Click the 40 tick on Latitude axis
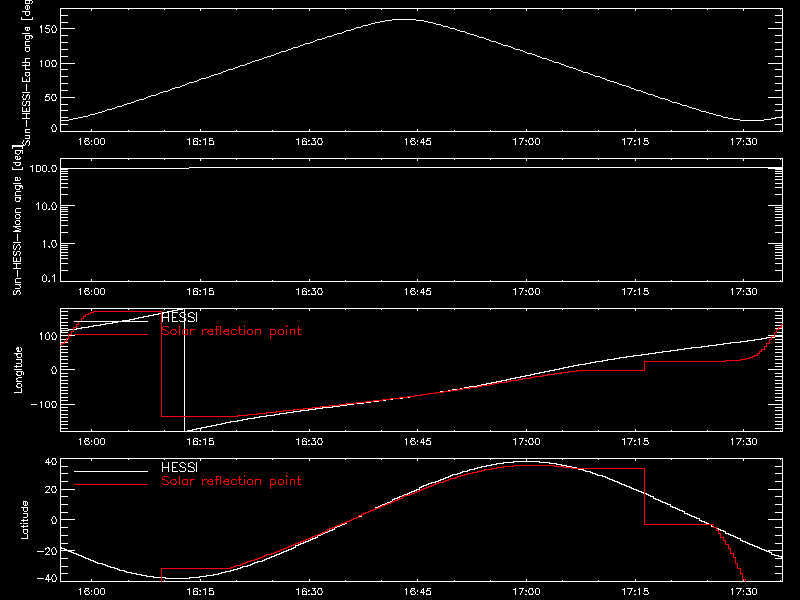This screenshot has width=800, height=600. 52,462
